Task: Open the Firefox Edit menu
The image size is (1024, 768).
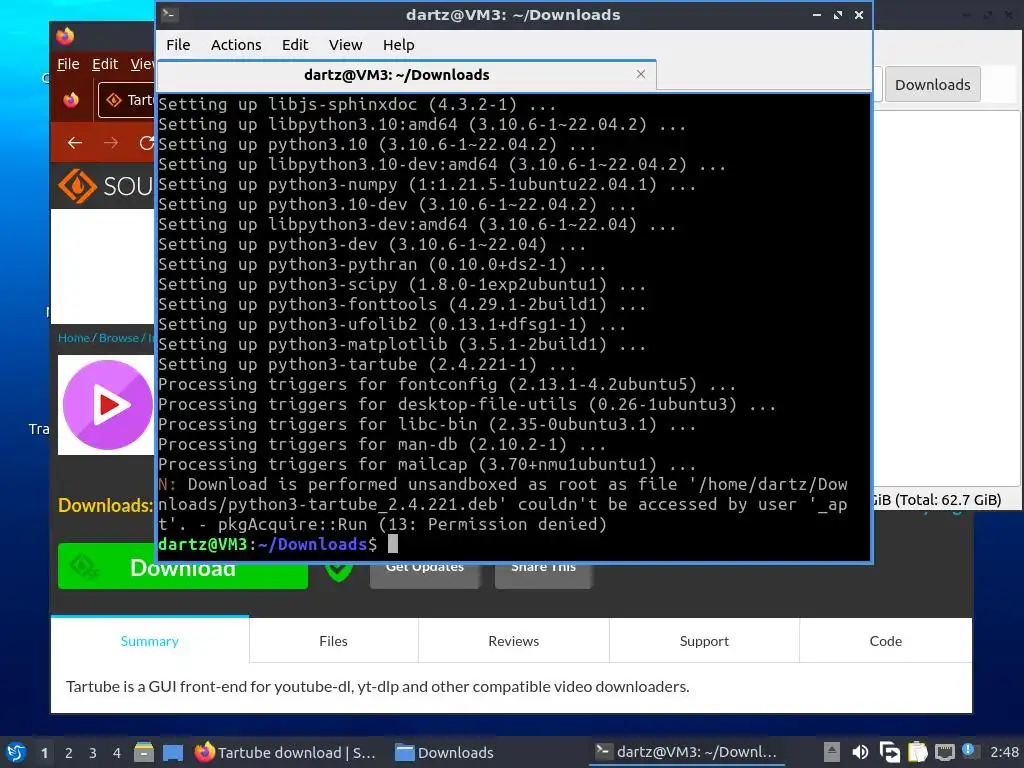Action: coord(104,64)
